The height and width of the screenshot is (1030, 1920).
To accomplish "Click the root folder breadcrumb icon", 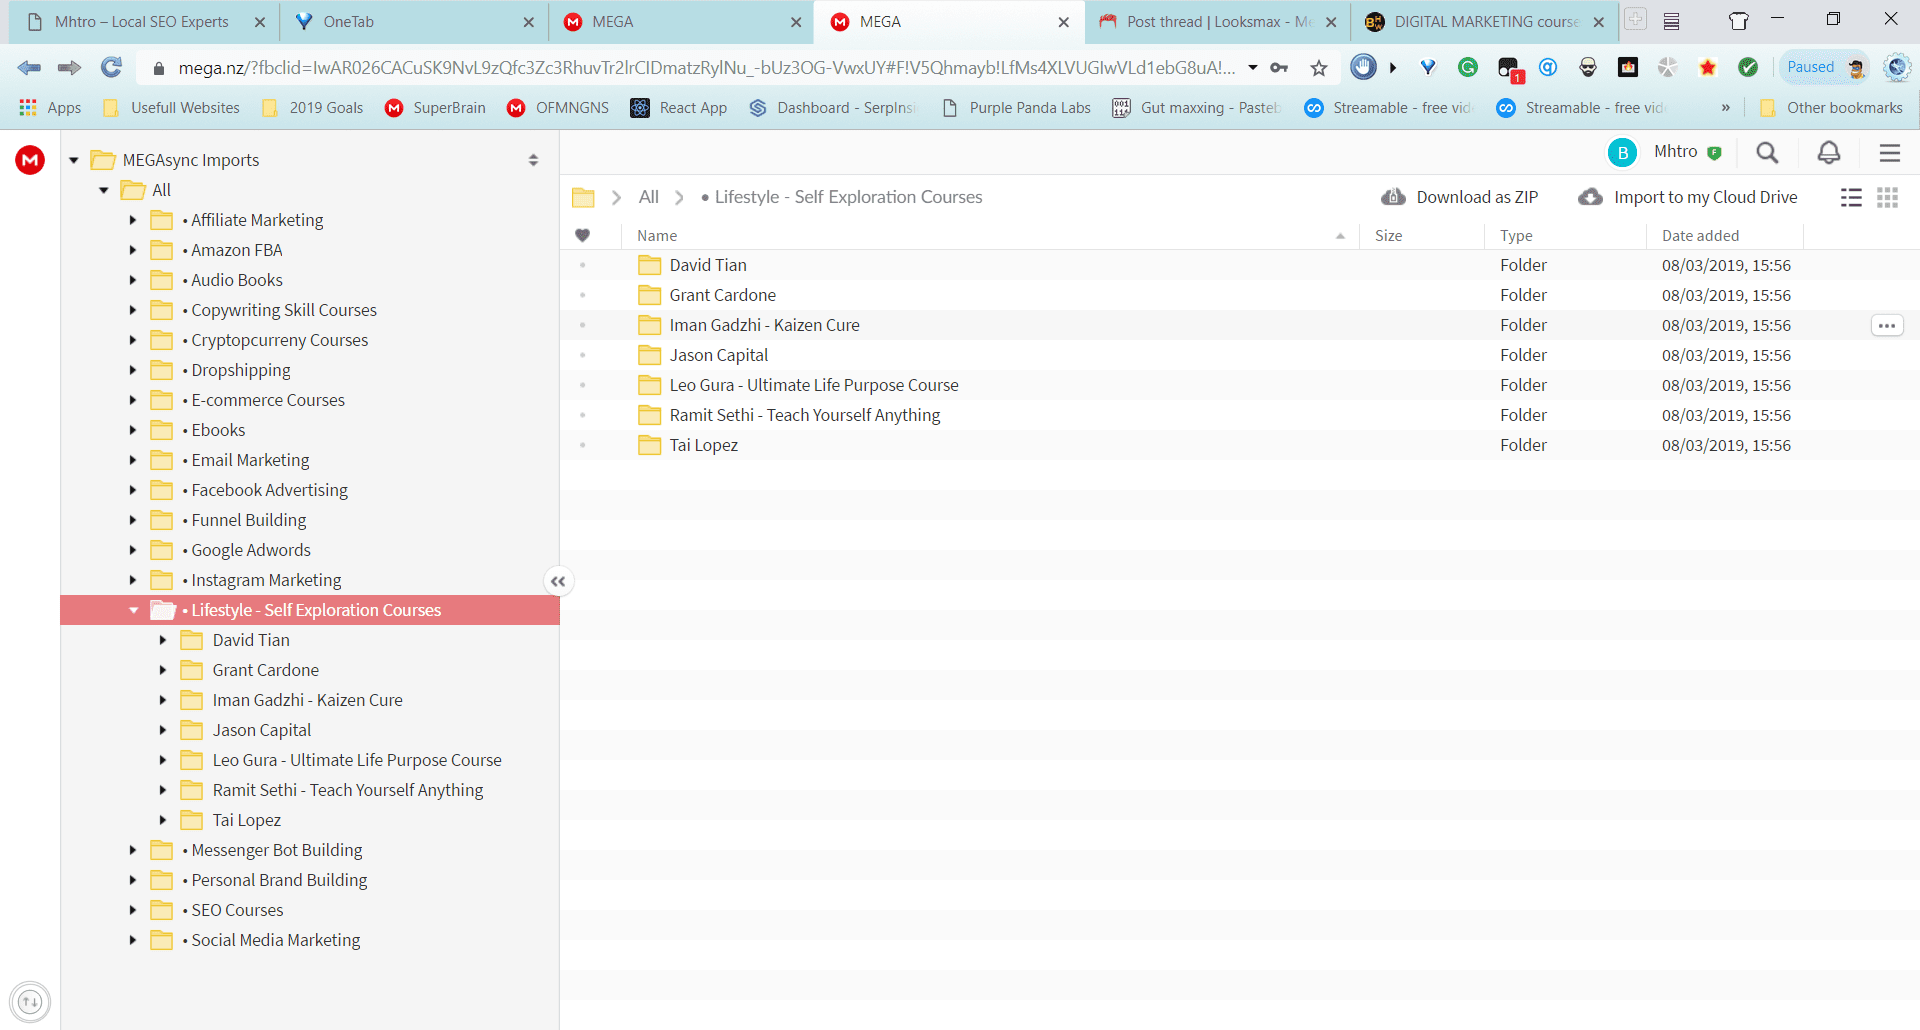I will [x=583, y=198].
